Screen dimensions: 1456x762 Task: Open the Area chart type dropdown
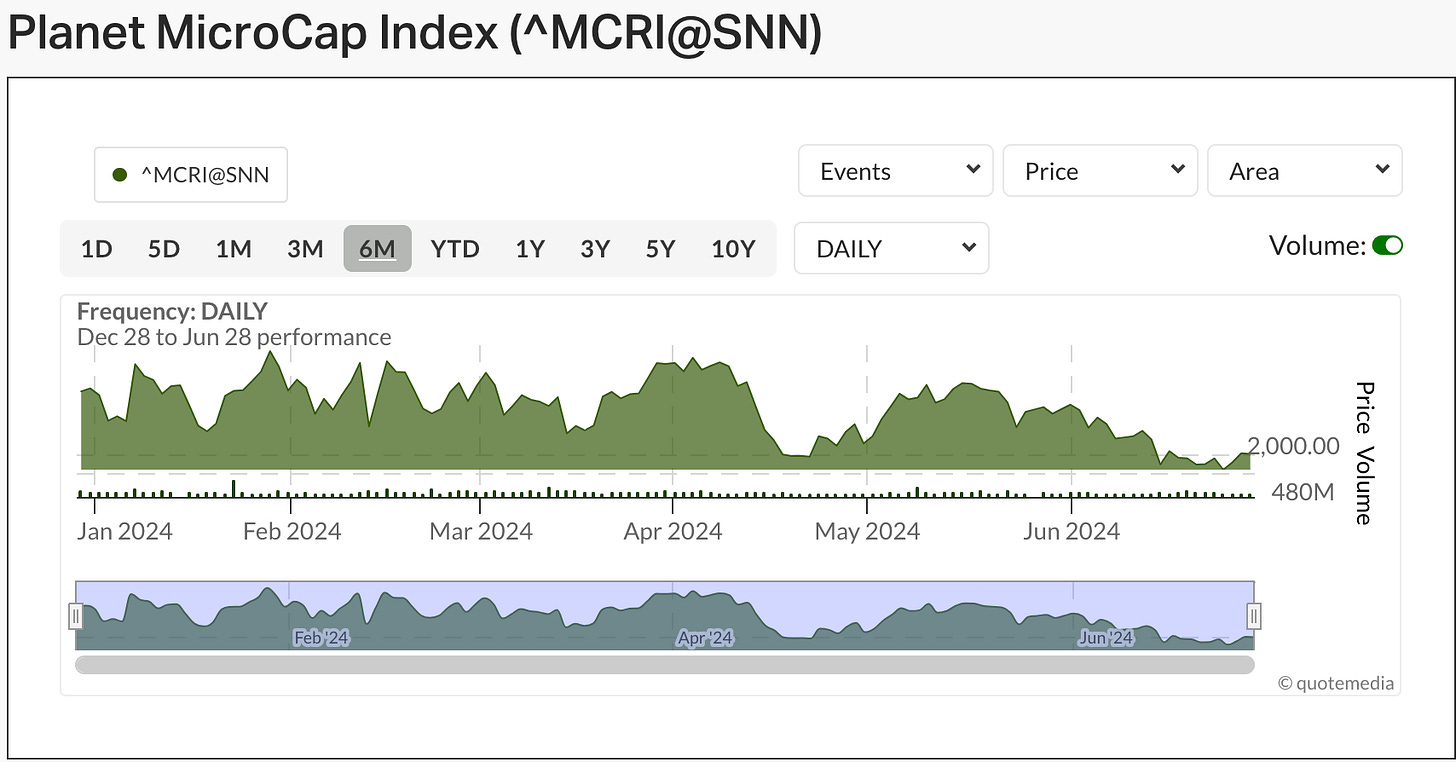point(1305,171)
